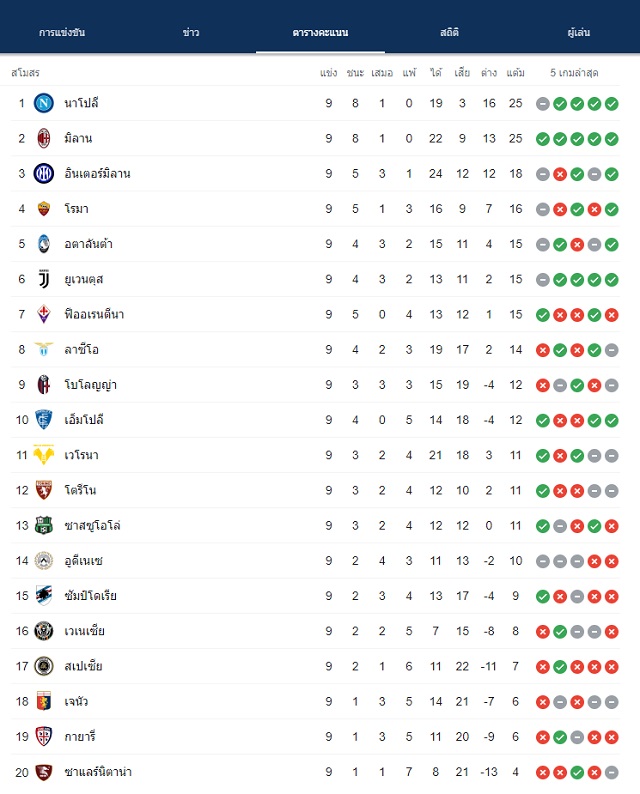Image resolution: width=640 pixels, height=794 pixels.
Task: Select the ซาแลร์นิตาน่า team row
Action: tap(315, 772)
